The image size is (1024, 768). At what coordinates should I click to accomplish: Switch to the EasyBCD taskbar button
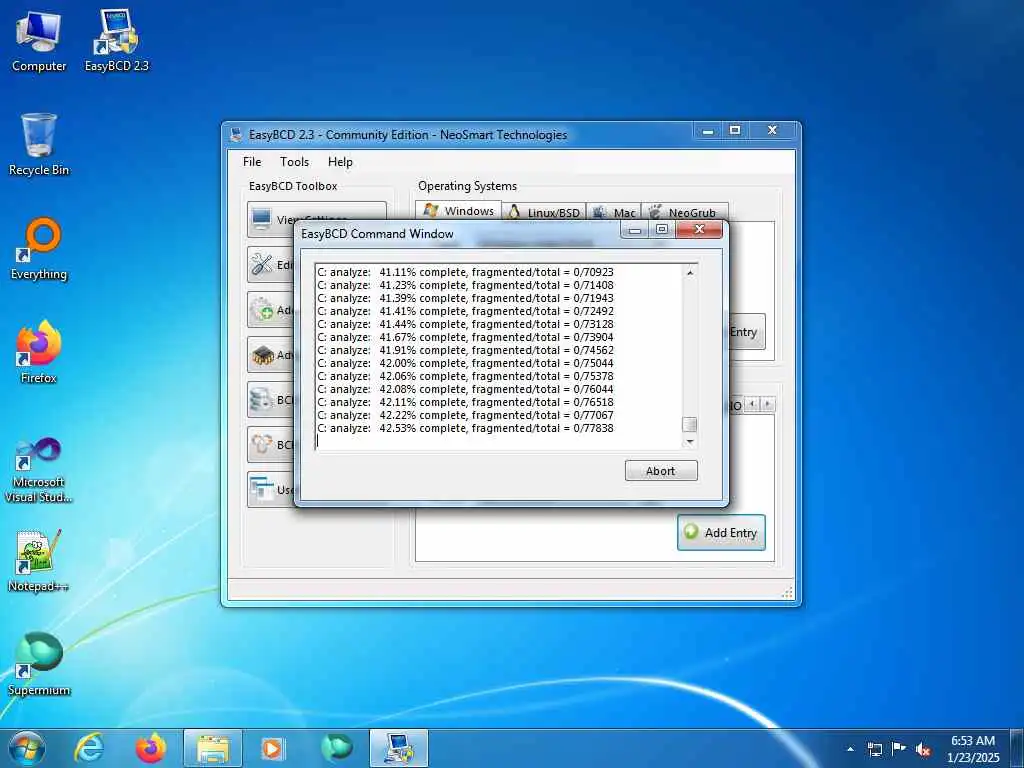399,748
